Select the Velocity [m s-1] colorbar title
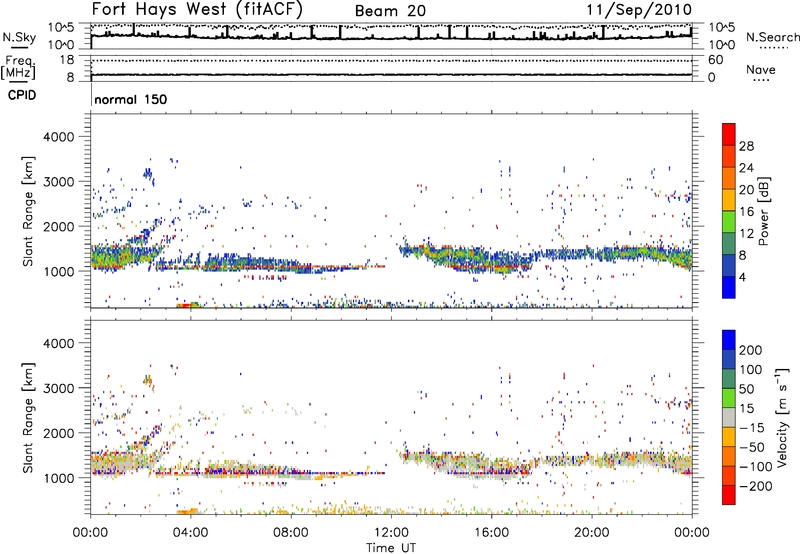The width and height of the screenshot is (800, 554). point(782,418)
